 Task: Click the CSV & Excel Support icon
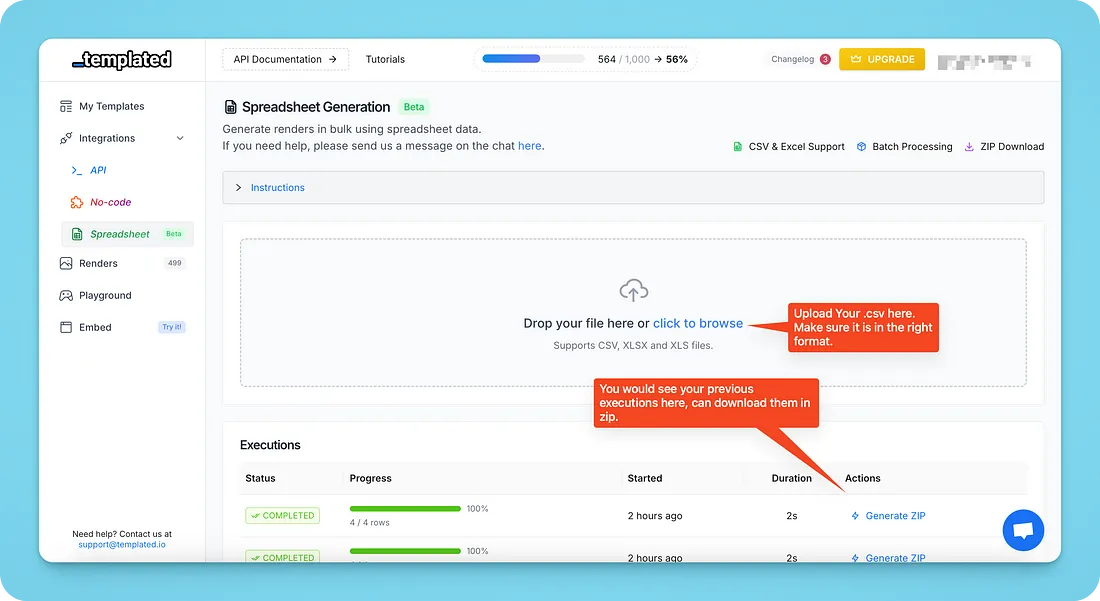point(737,147)
